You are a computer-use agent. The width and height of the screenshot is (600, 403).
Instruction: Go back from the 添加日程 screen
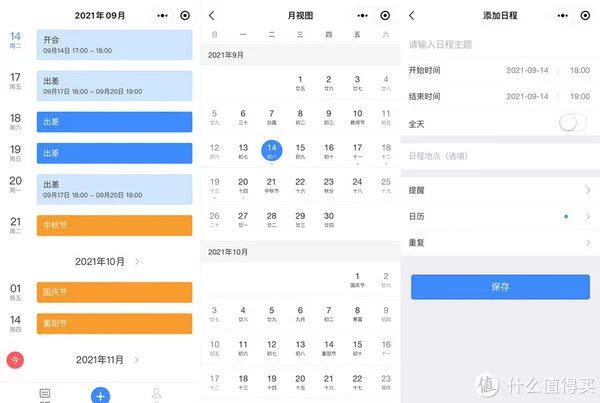412,15
